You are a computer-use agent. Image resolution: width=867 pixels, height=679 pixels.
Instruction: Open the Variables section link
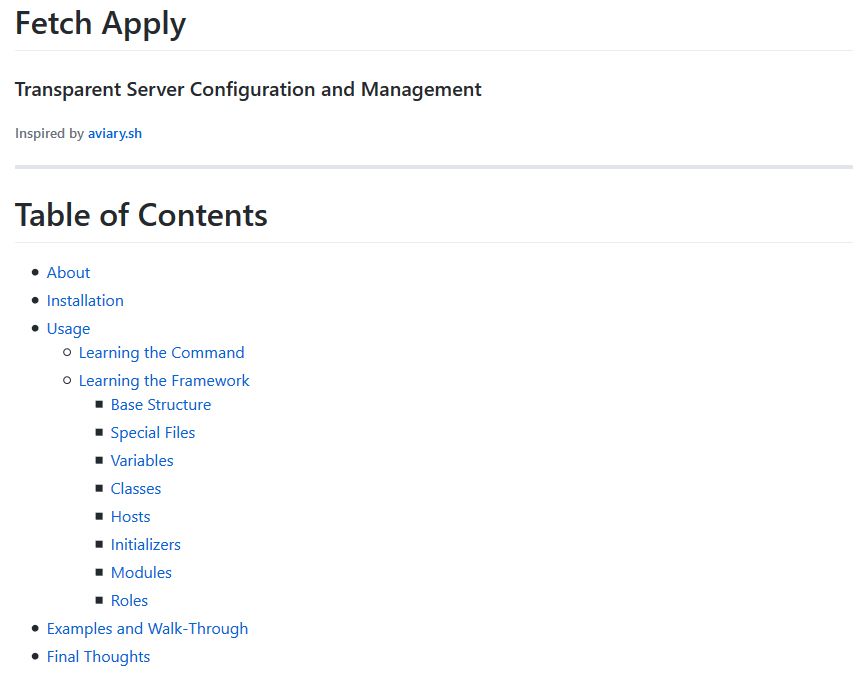pyautogui.click(x=142, y=460)
